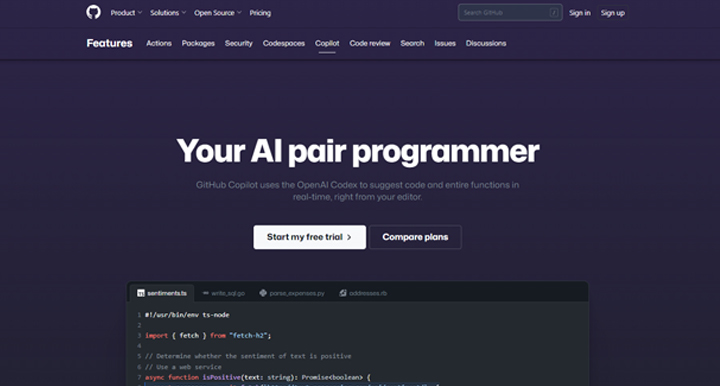Image resolution: width=720 pixels, height=386 pixels.
Task: Open the Open Source dropdown
Action: (218, 13)
